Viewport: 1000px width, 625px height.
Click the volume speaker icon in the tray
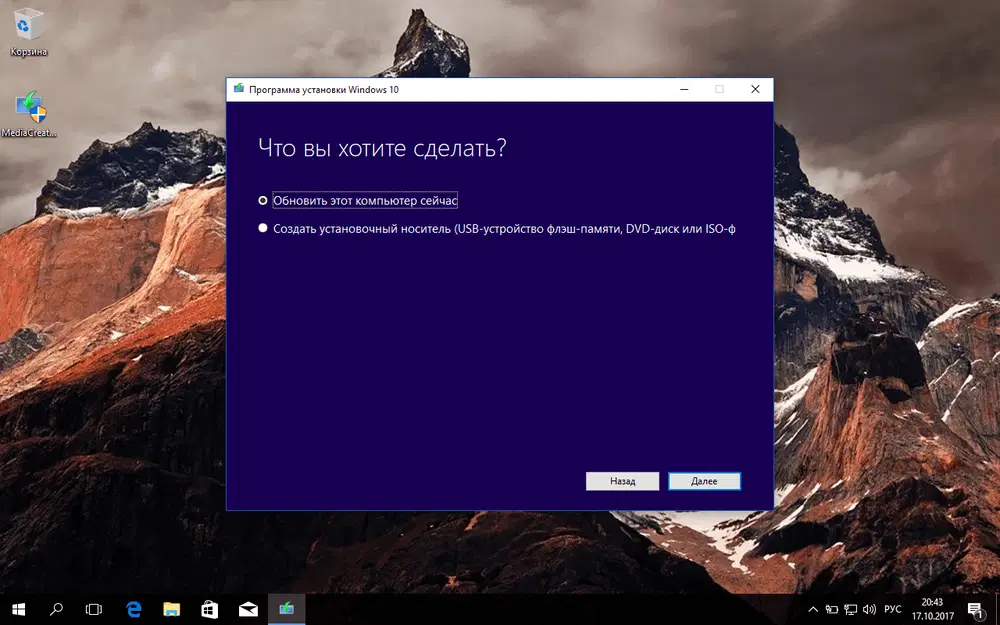pyautogui.click(x=868, y=608)
